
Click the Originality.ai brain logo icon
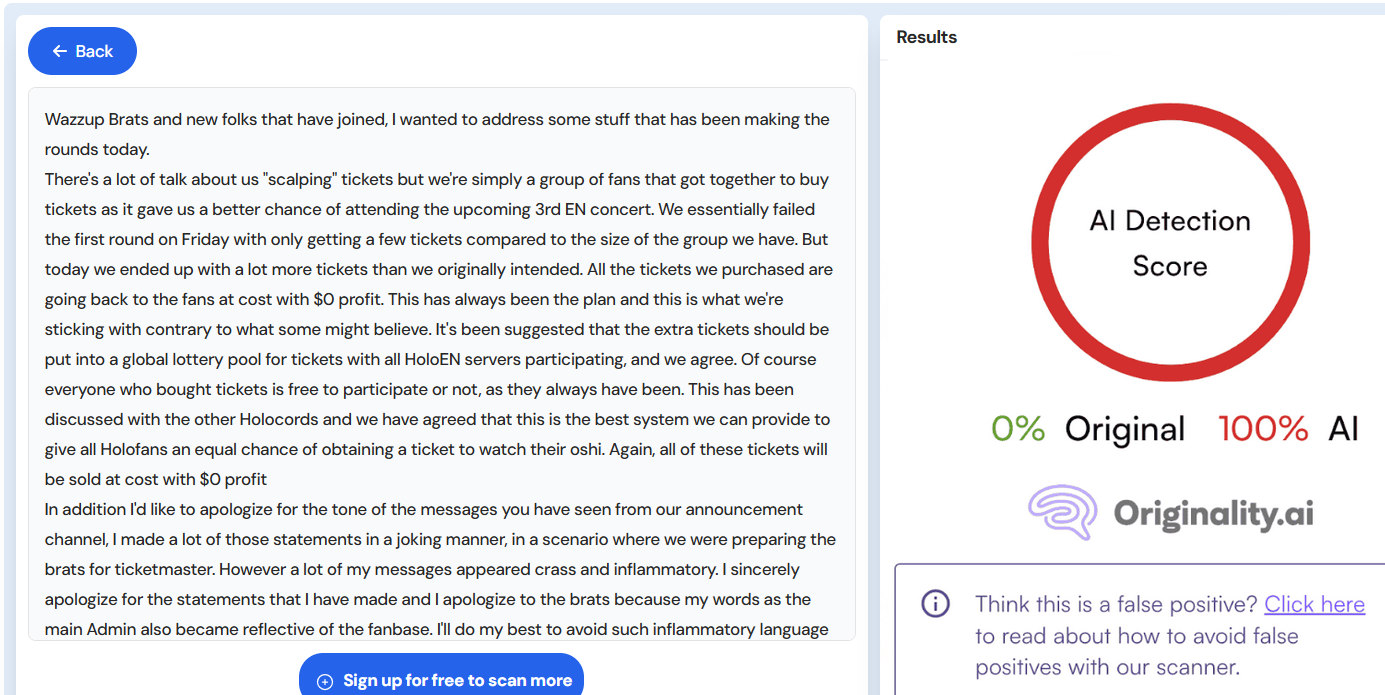coord(1063,512)
